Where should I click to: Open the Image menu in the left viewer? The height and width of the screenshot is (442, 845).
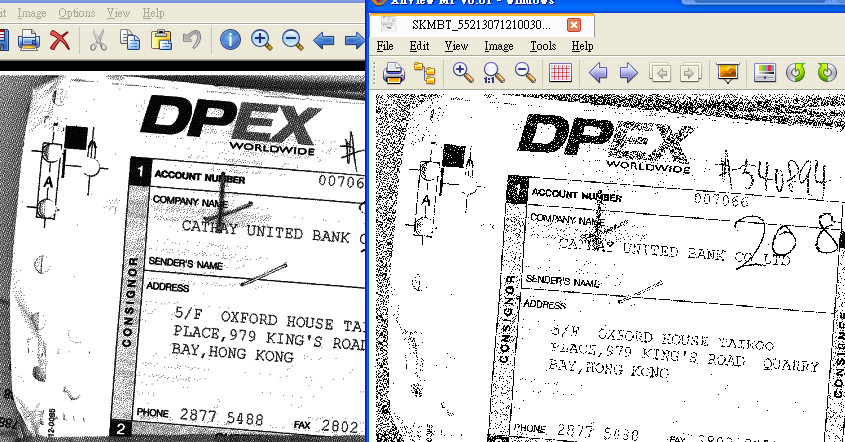coord(32,13)
